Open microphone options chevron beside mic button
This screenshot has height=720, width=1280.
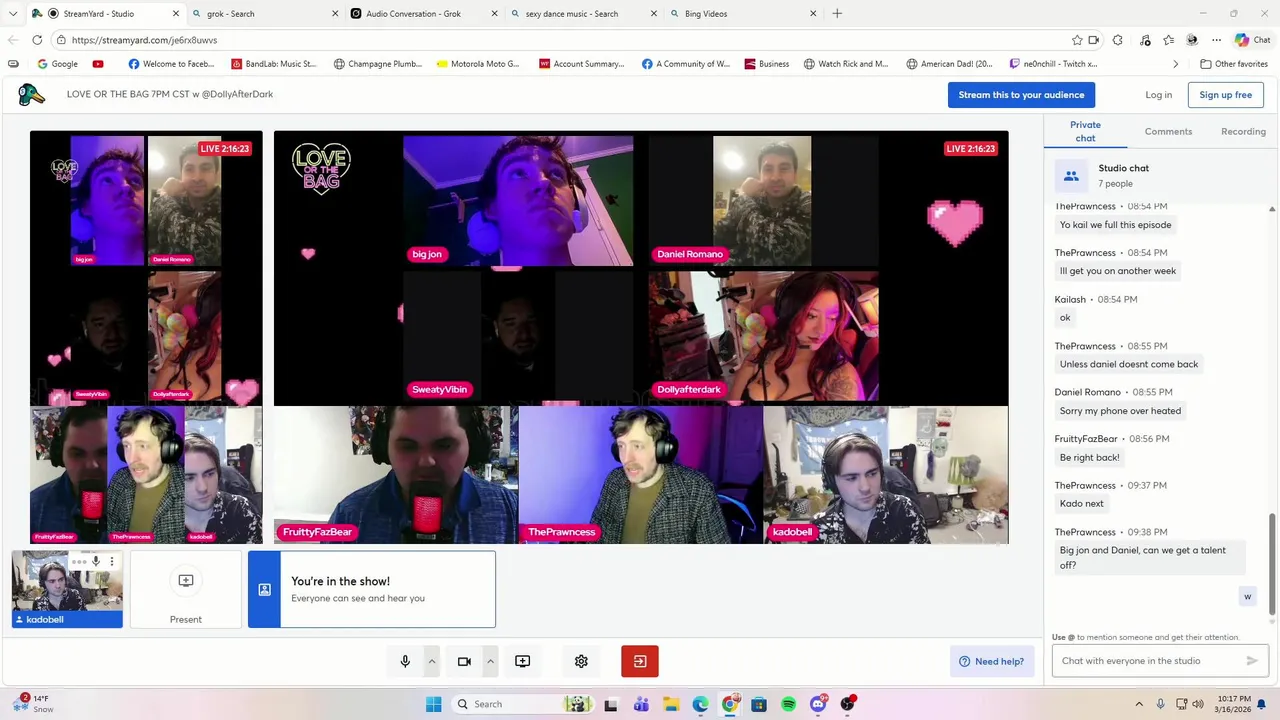point(432,661)
